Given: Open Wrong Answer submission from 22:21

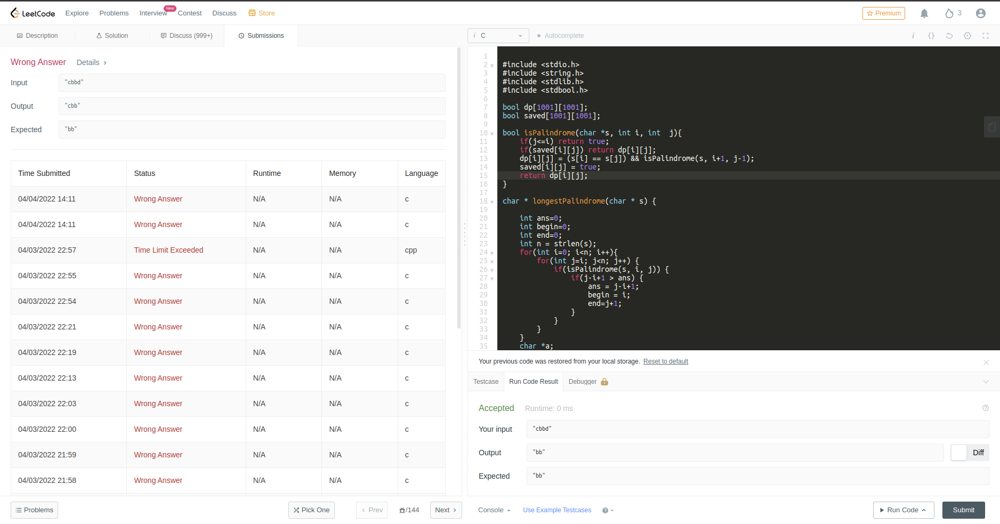Looking at the screenshot, I should (x=158, y=326).
